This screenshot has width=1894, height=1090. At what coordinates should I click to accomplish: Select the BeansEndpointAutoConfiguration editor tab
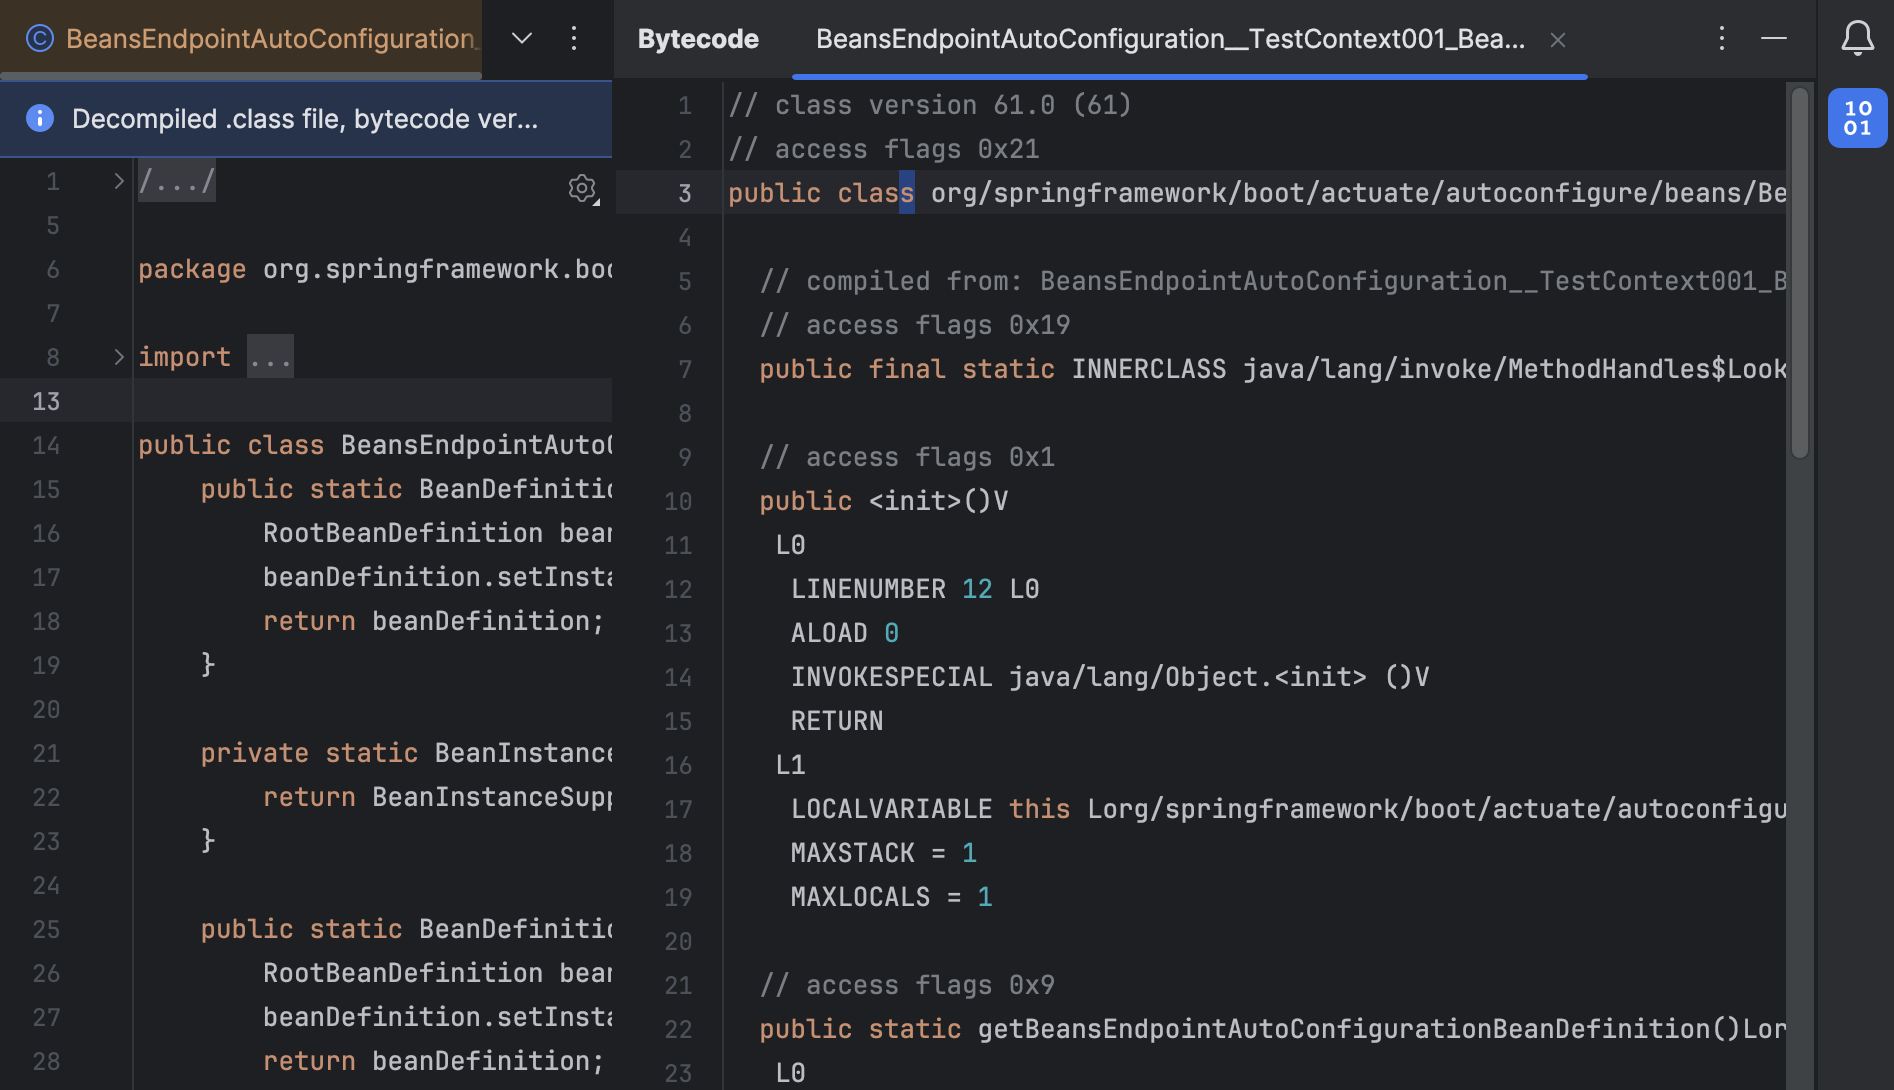tap(240, 38)
